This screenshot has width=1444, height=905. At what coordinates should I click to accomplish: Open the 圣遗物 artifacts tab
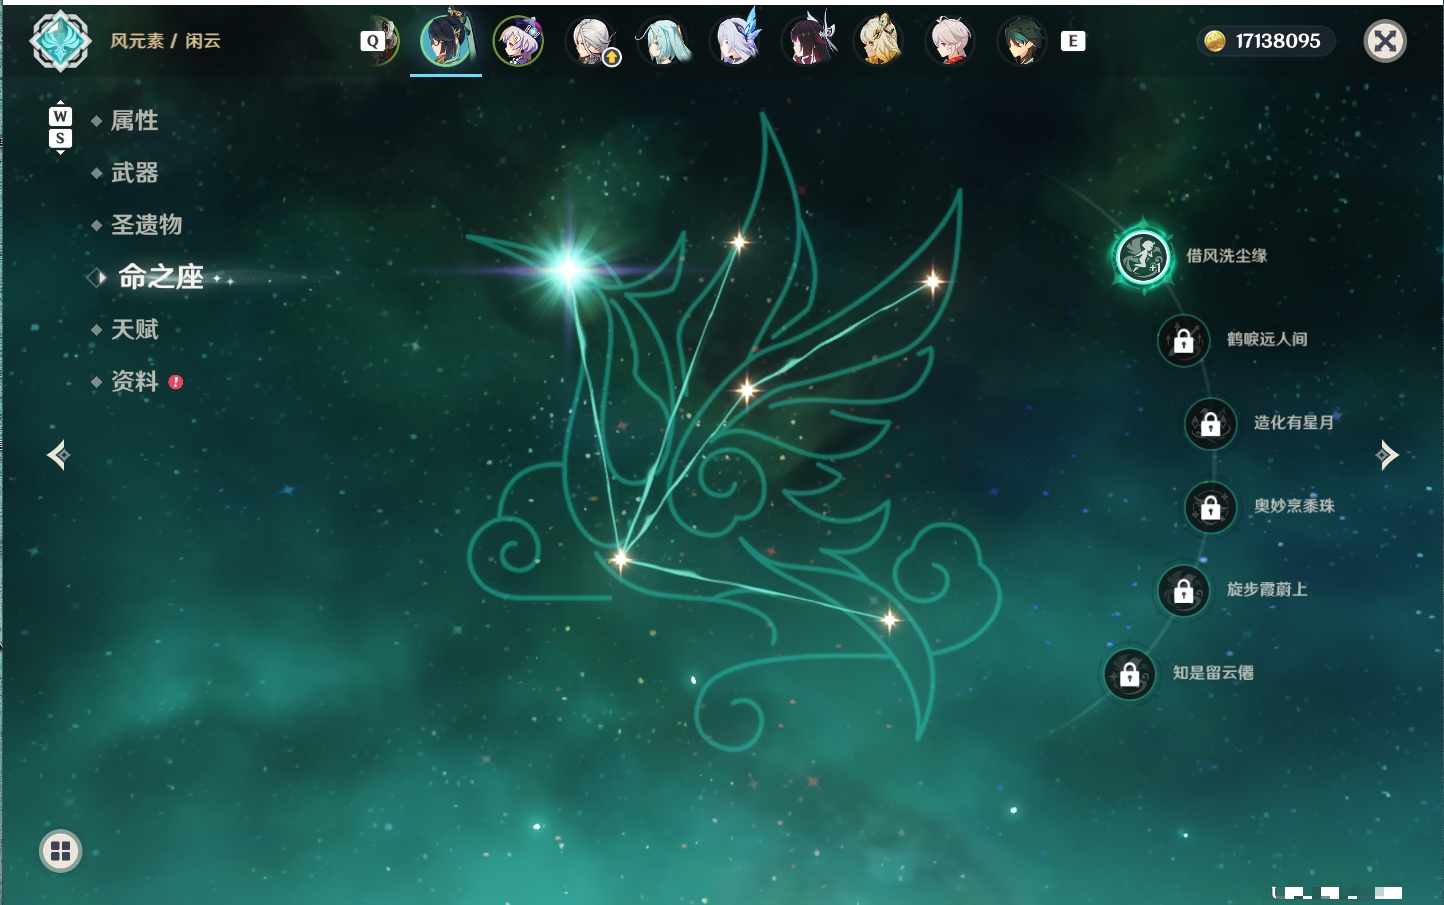tap(146, 225)
